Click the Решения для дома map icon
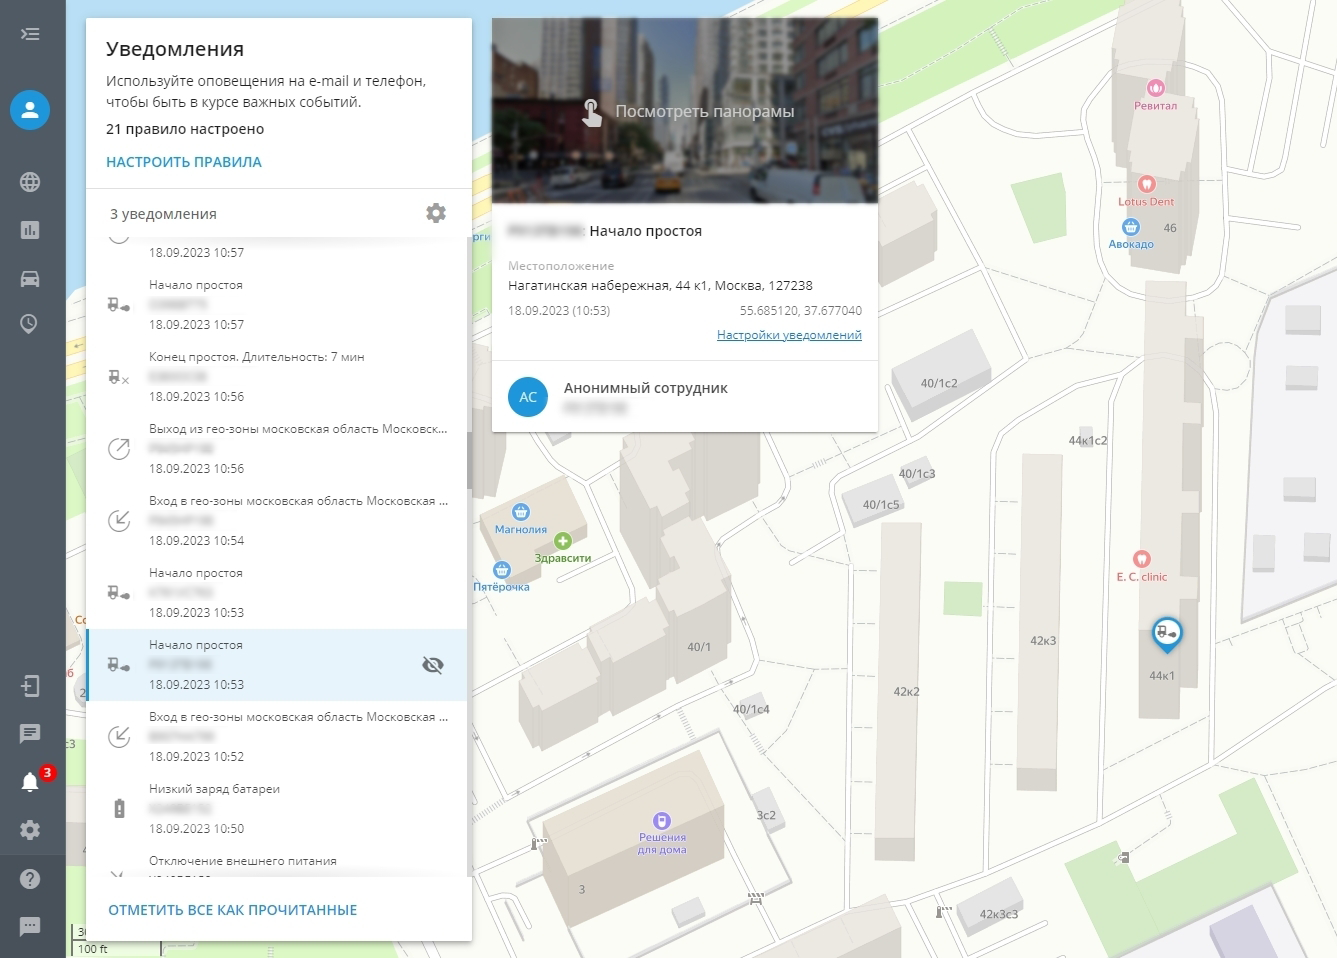 661,821
